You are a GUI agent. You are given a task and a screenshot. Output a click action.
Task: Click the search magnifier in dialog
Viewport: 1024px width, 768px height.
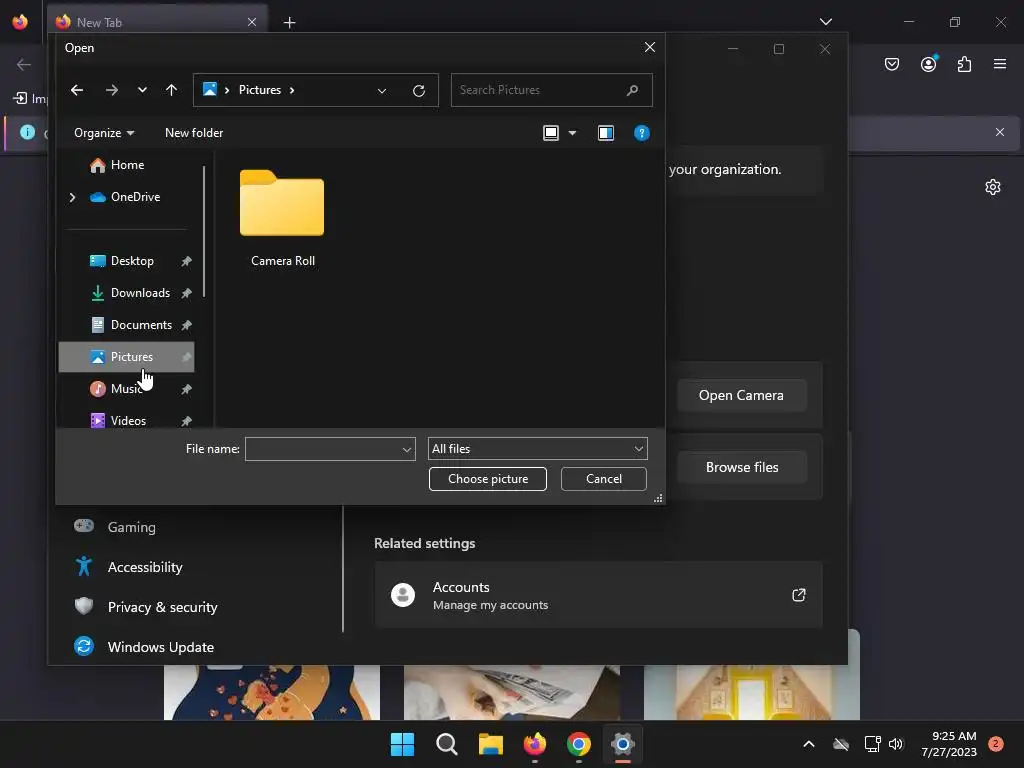(x=632, y=90)
